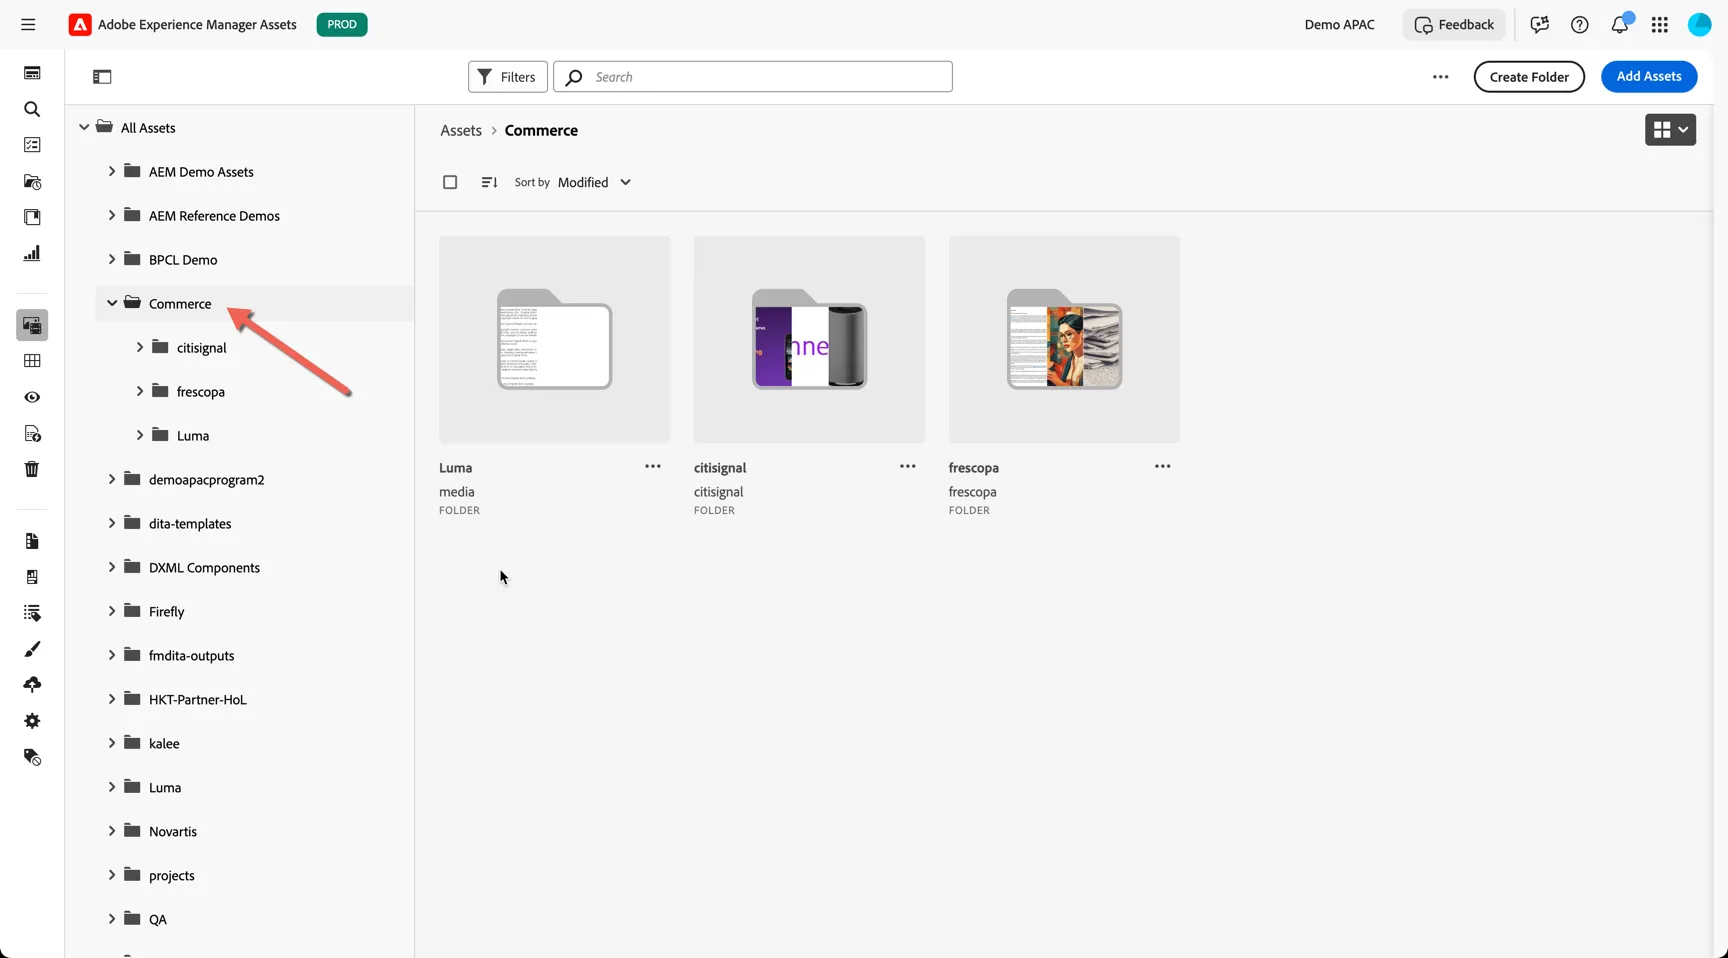Open more actions for citisignal folder card
1728x958 pixels.
[908, 466]
